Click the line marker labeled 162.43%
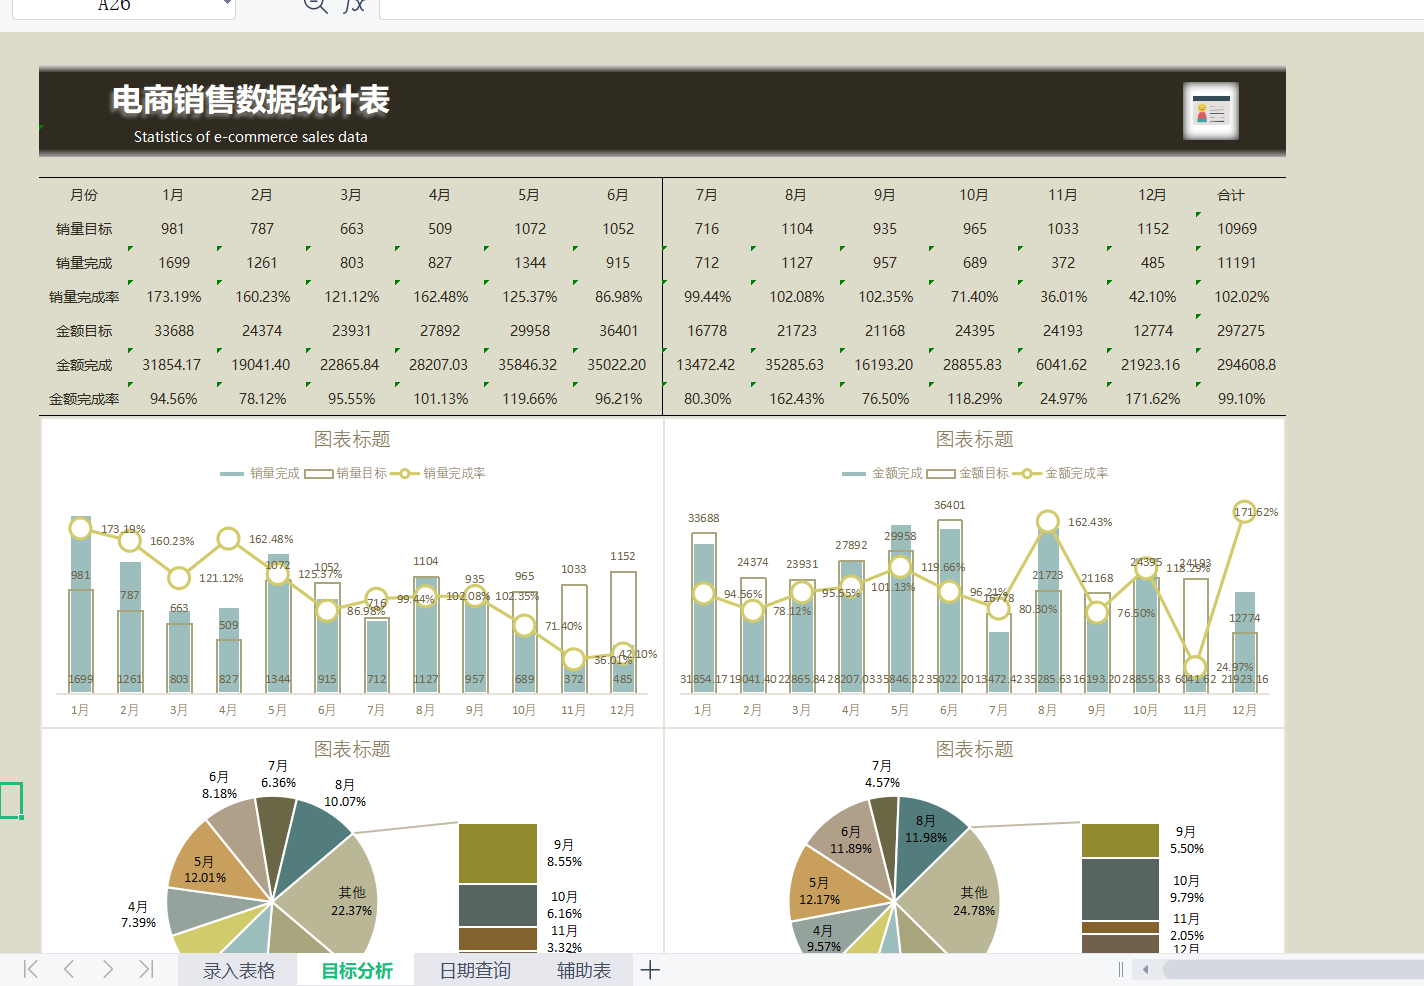 point(1047,521)
